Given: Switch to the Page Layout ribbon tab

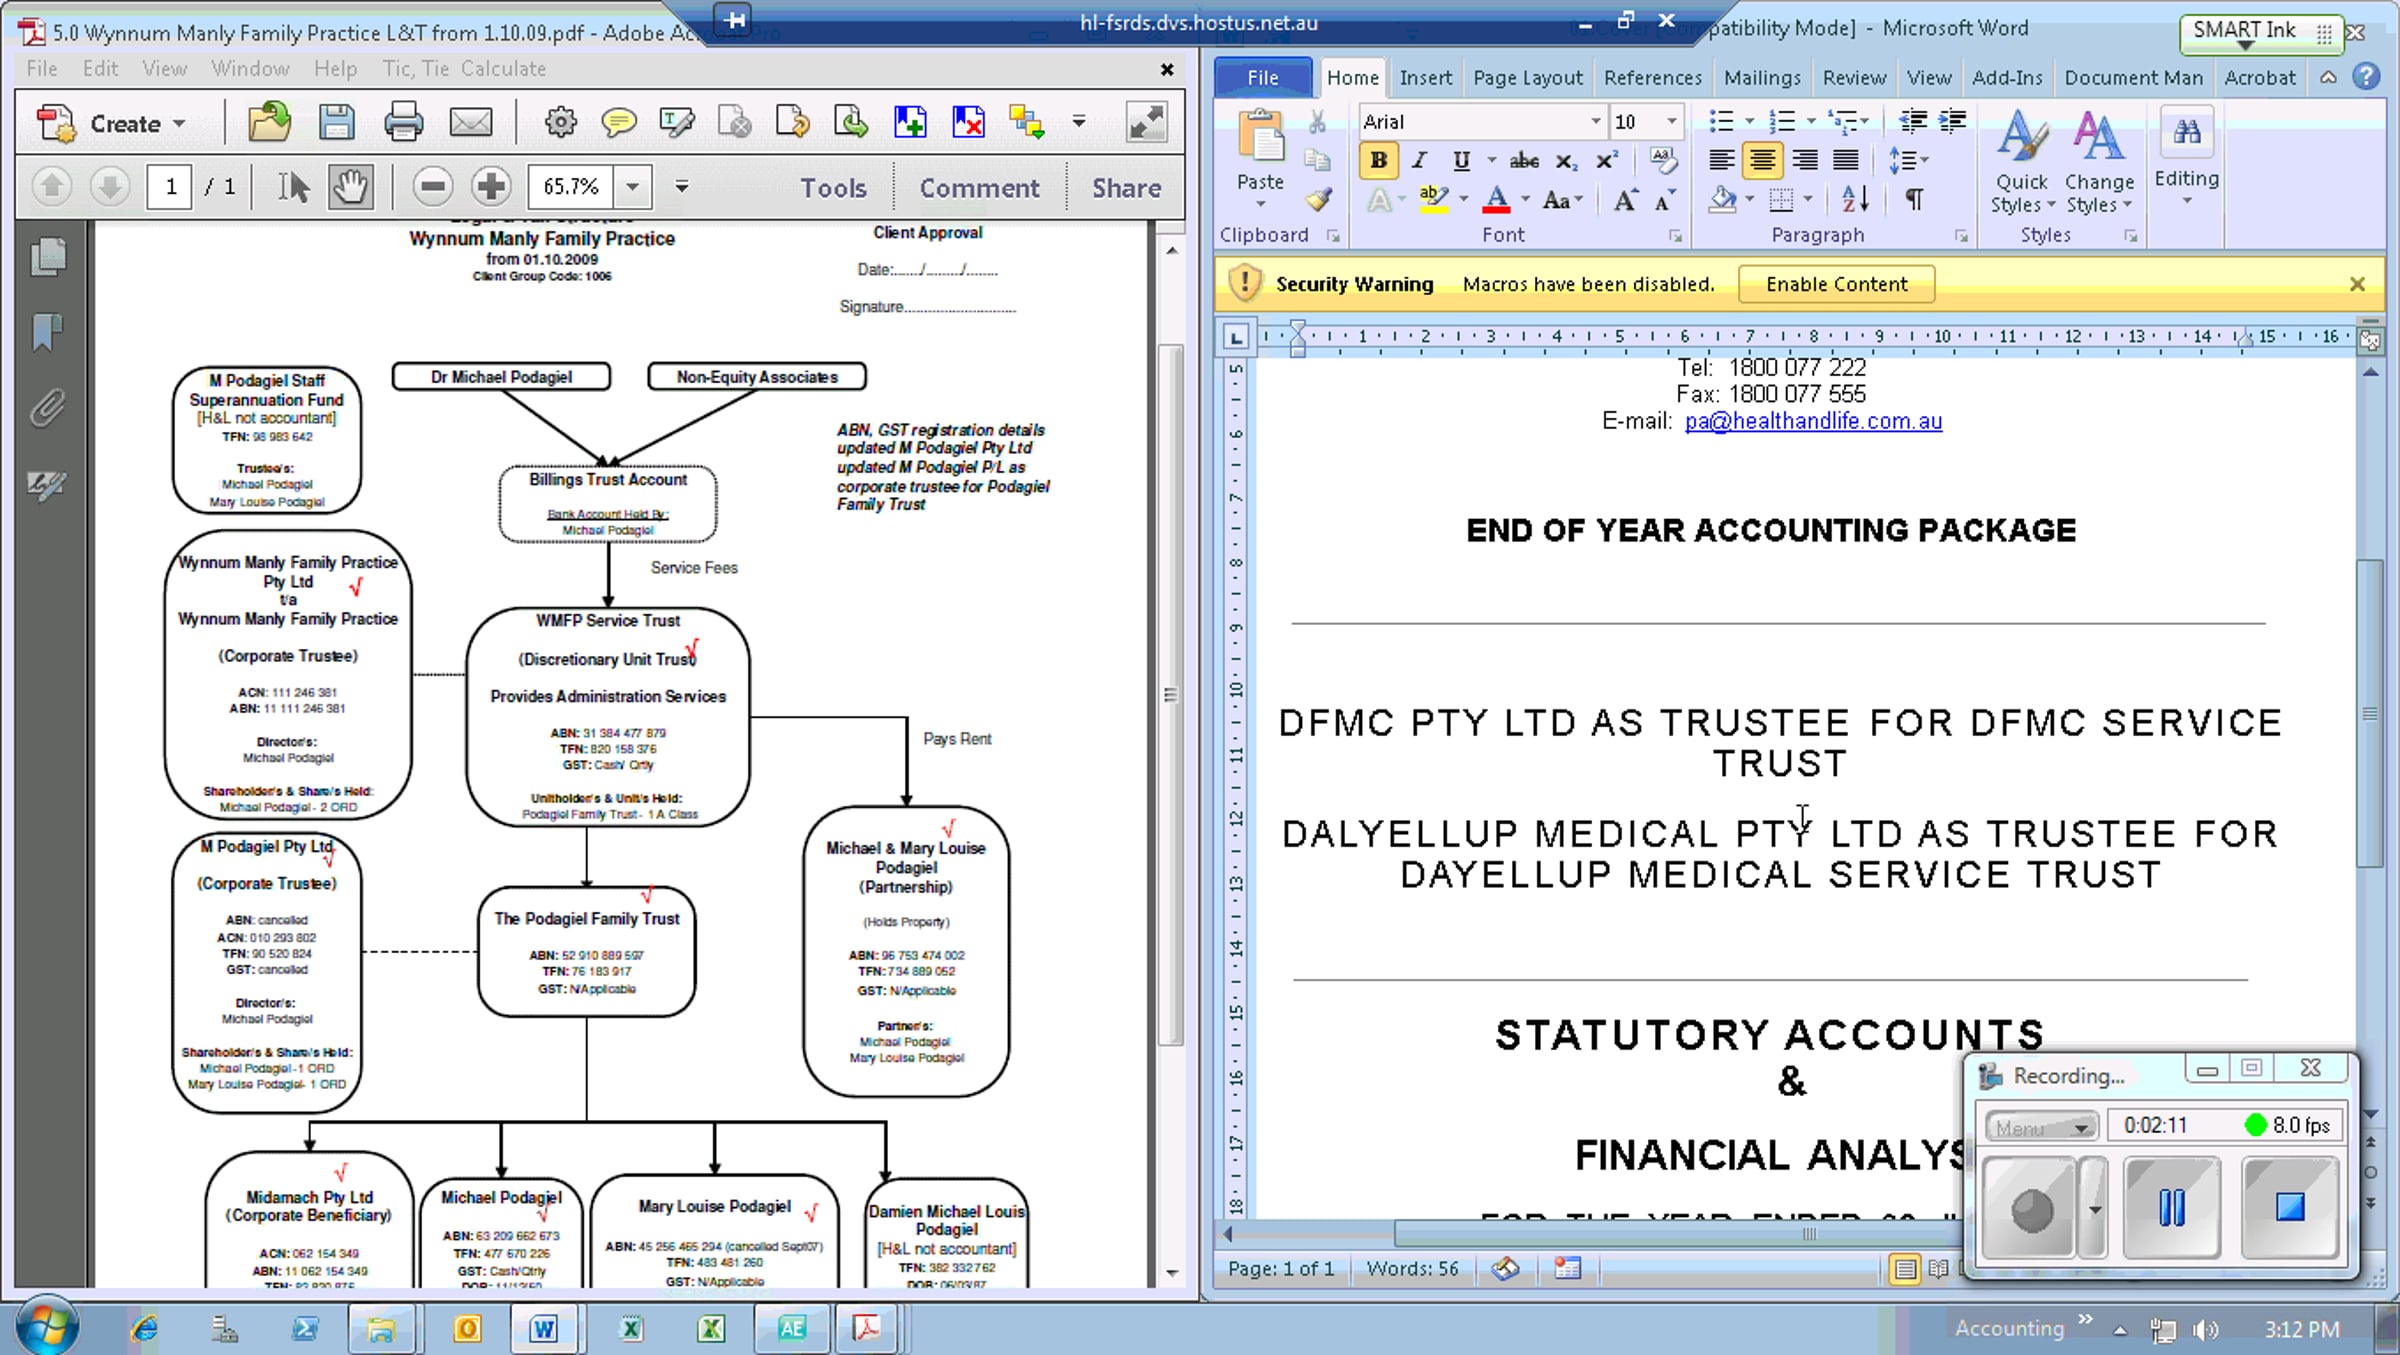Looking at the screenshot, I should coord(1527,78).
